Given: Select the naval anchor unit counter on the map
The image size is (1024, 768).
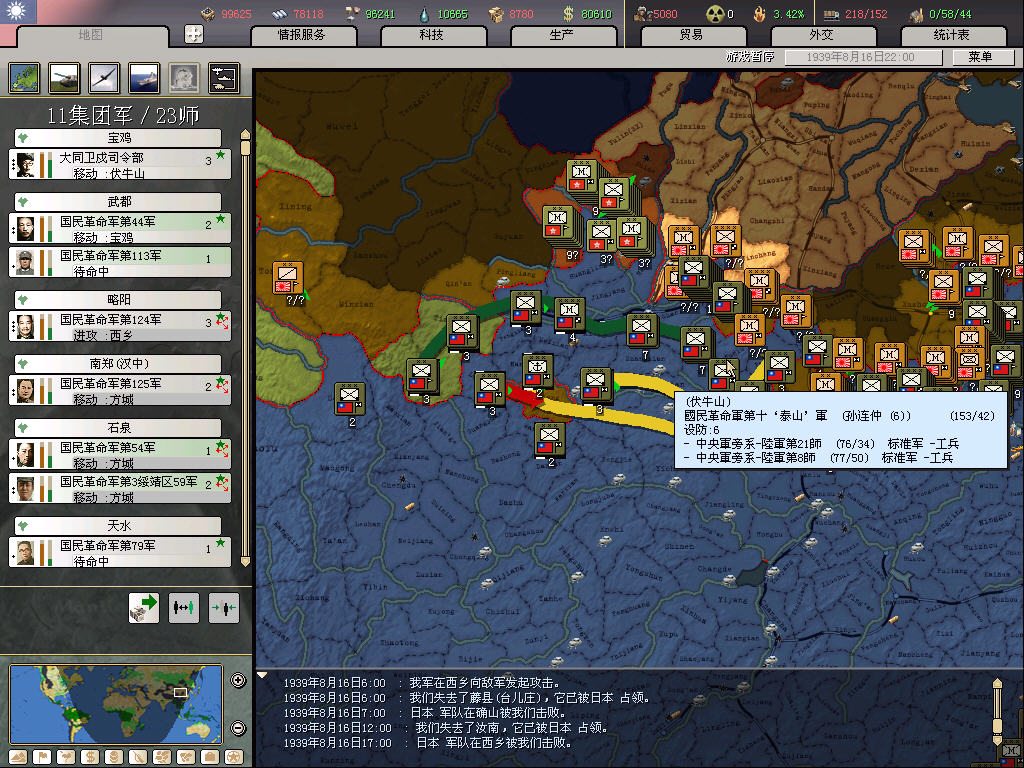Looking at the screenshot, I should (537, 371).
